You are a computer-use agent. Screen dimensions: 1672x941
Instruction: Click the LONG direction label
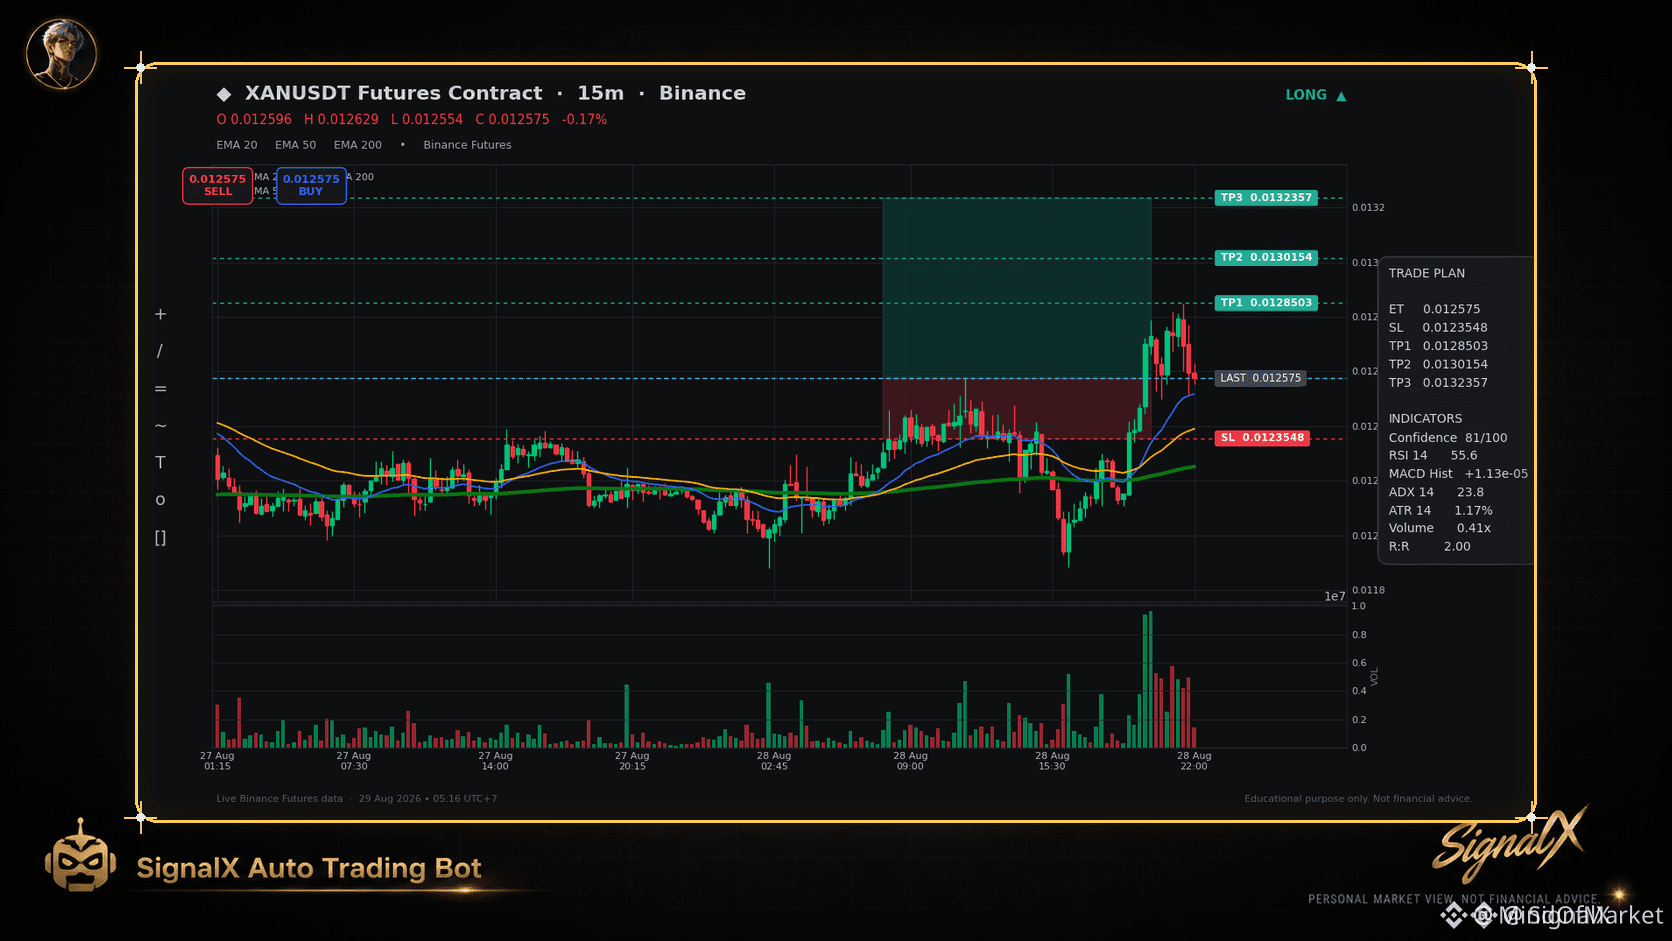[x=1306, y=95]
